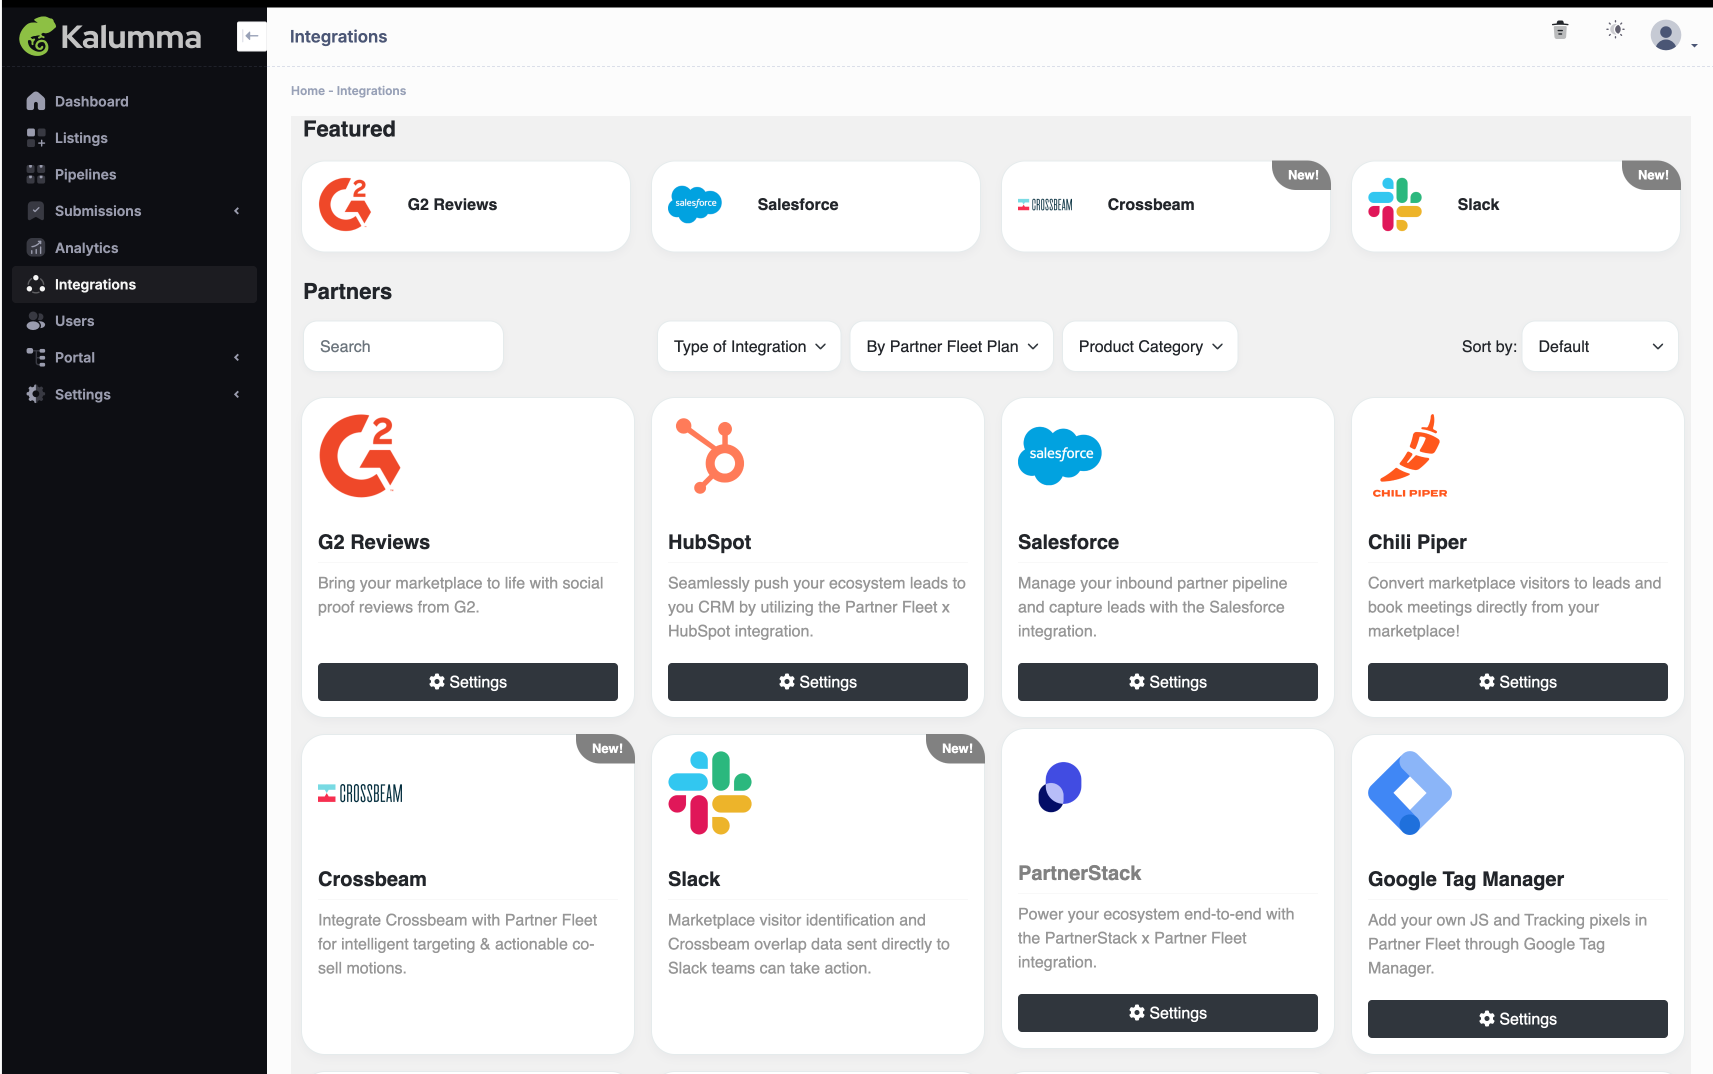This screenshot has height=1074, width=1713.
Task: Click the PartnerStack logo
Action: (x=1060, y=787)
